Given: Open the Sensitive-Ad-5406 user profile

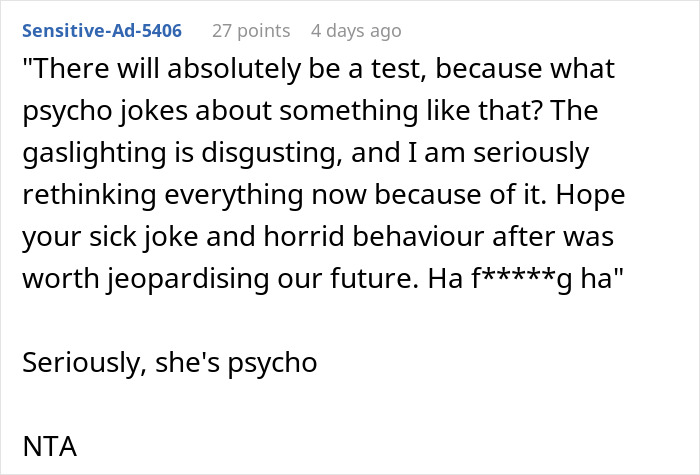Looking at the screenshot, I should [102, 31].
